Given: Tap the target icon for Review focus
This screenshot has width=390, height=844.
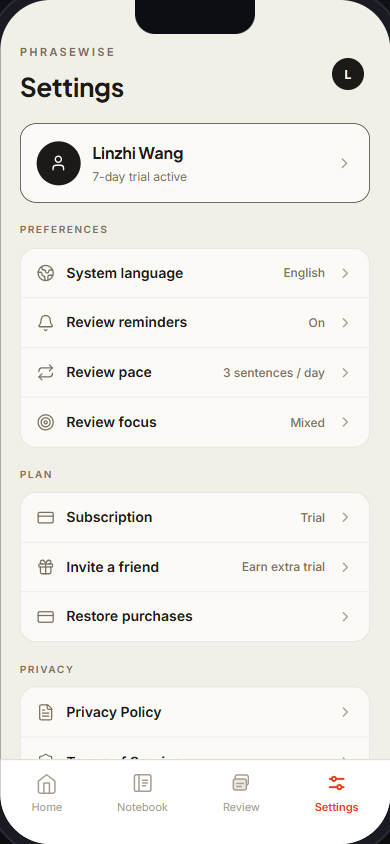Looking at the screenshot, I should click(46, 423).
